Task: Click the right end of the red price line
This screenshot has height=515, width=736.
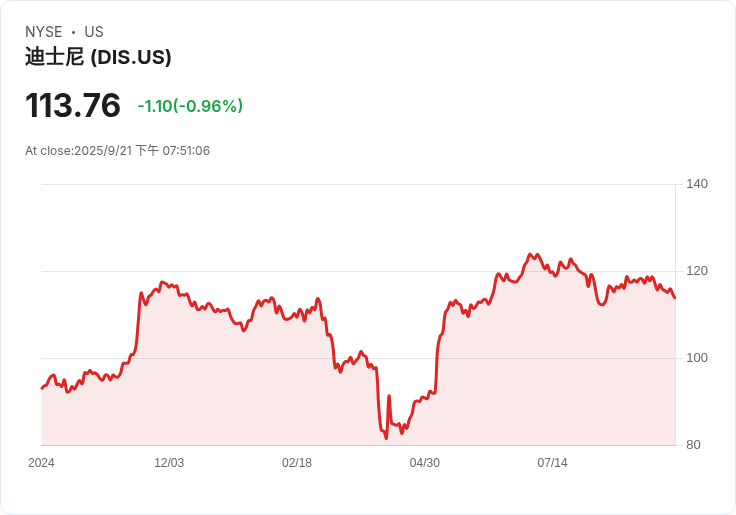Action: [x=675, y=297]
